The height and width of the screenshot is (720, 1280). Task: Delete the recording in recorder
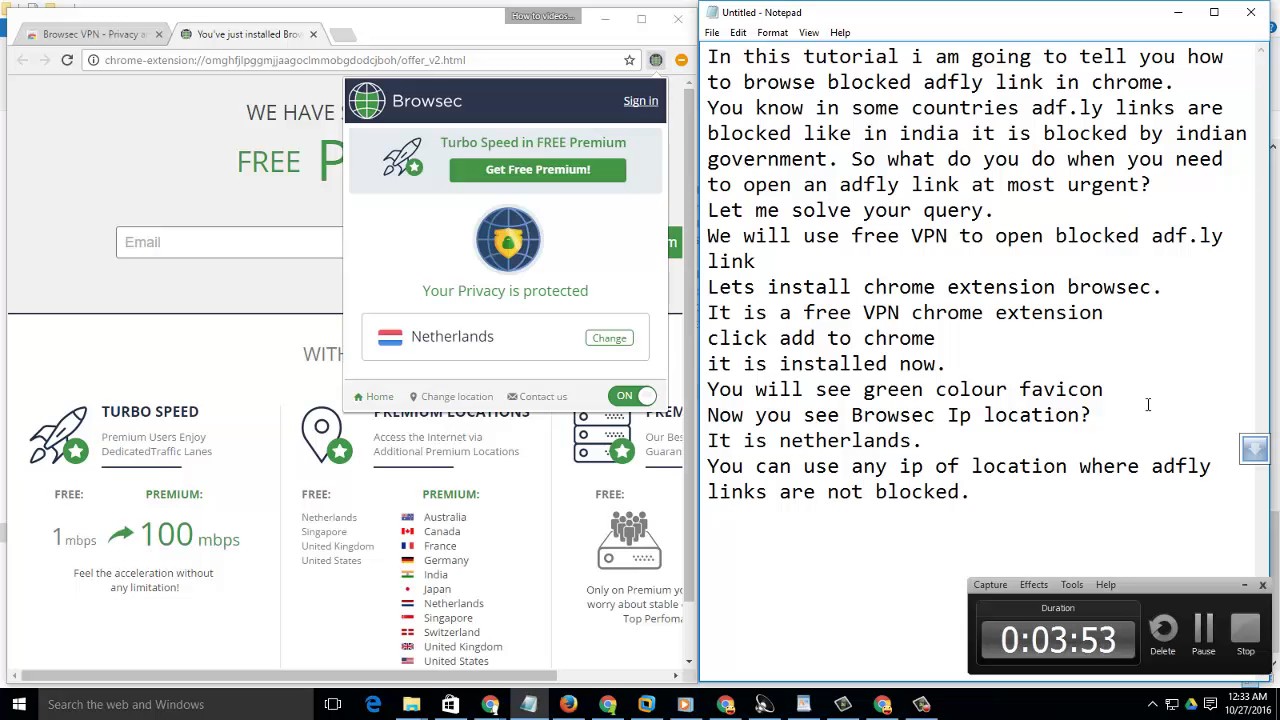click(1163, 635)
